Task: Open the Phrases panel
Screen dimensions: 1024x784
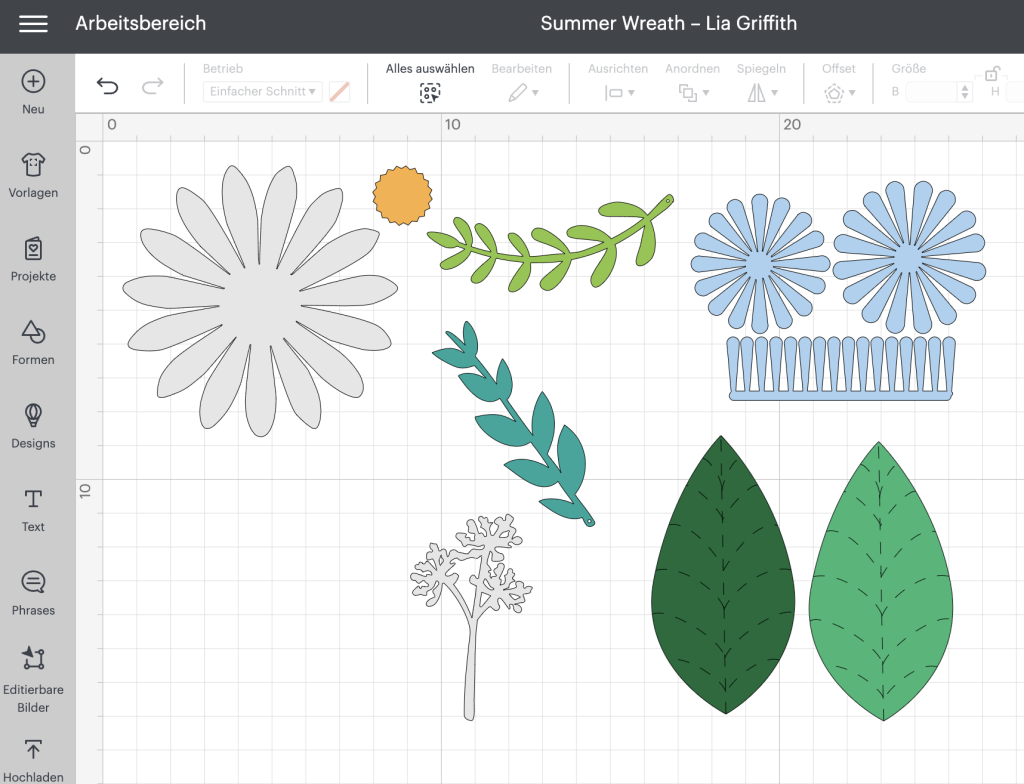Action: pos(33,593)
